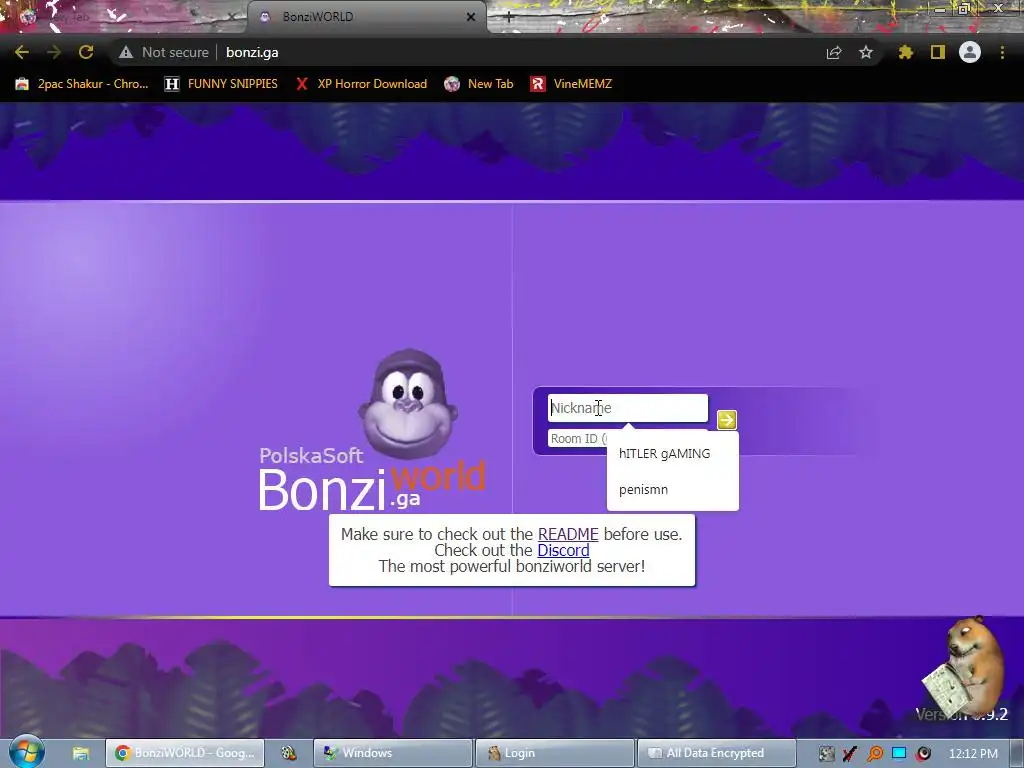1024x768 pixels.
Task: Switch to the BonziWORLD tab
Action: [366, 17]
